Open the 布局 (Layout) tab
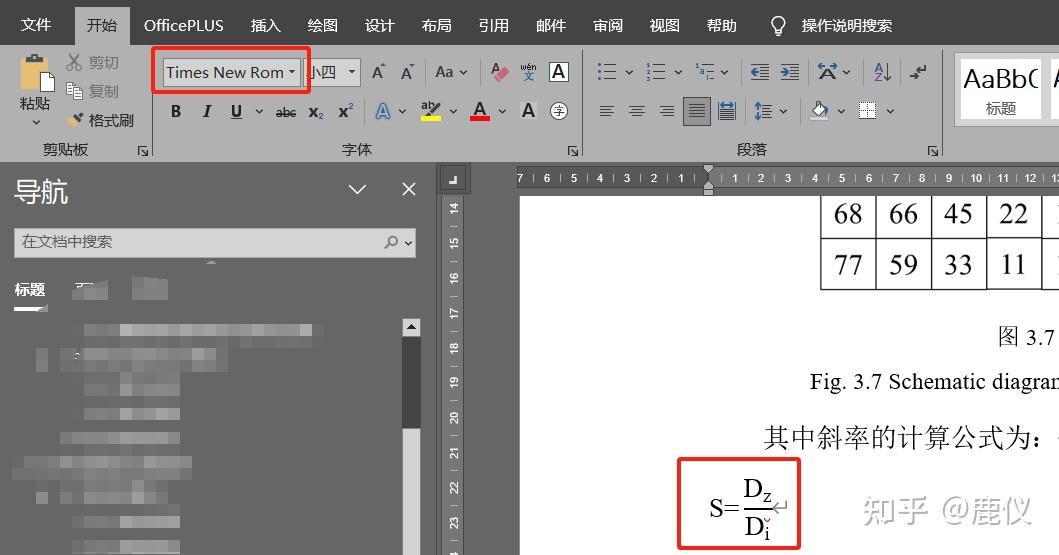 point(436,25)
